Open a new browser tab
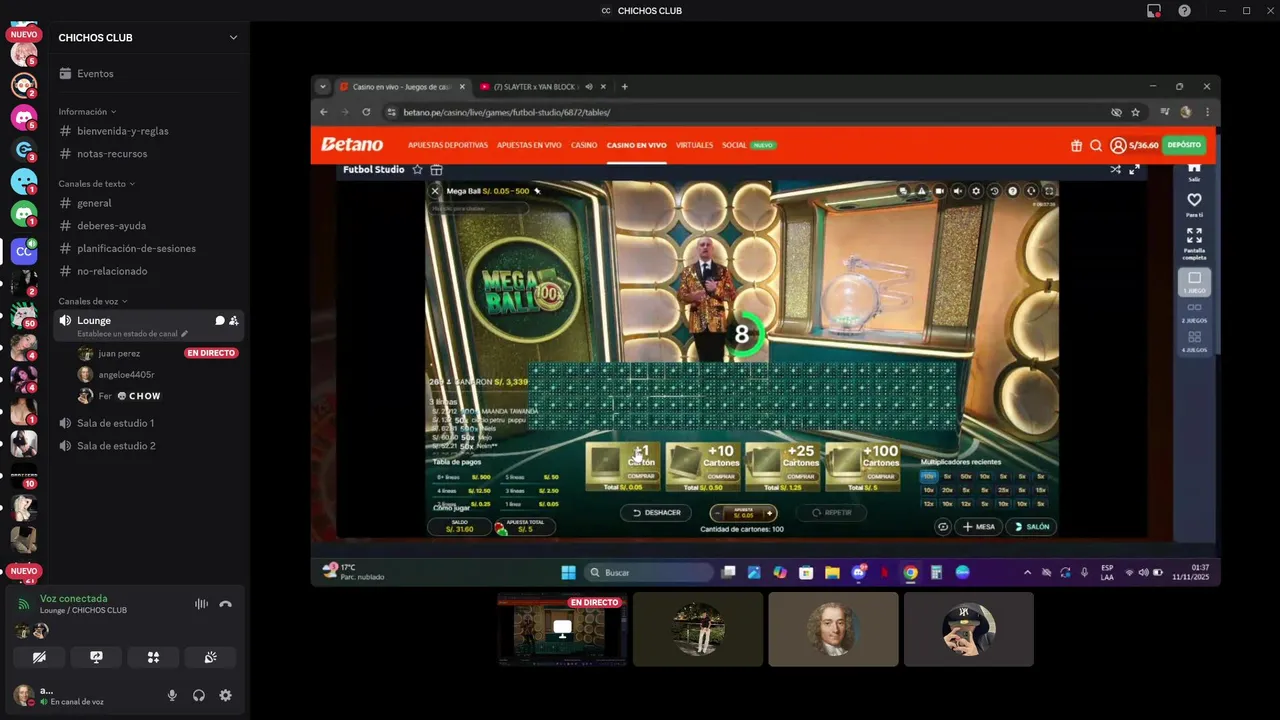Screen dimensions: 1280x720 pyautogui.click(x=625, y=87)
